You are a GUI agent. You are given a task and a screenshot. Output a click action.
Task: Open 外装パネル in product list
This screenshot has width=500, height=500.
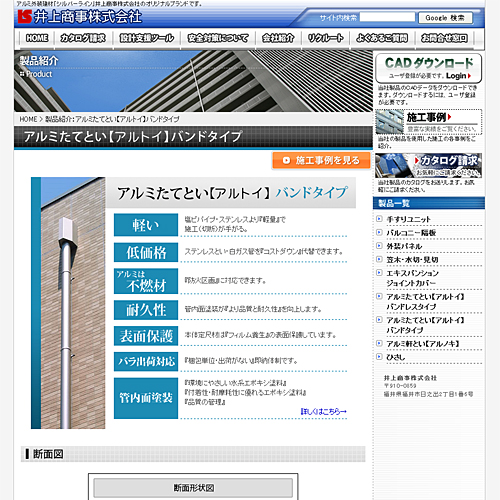tap(404, 246)
